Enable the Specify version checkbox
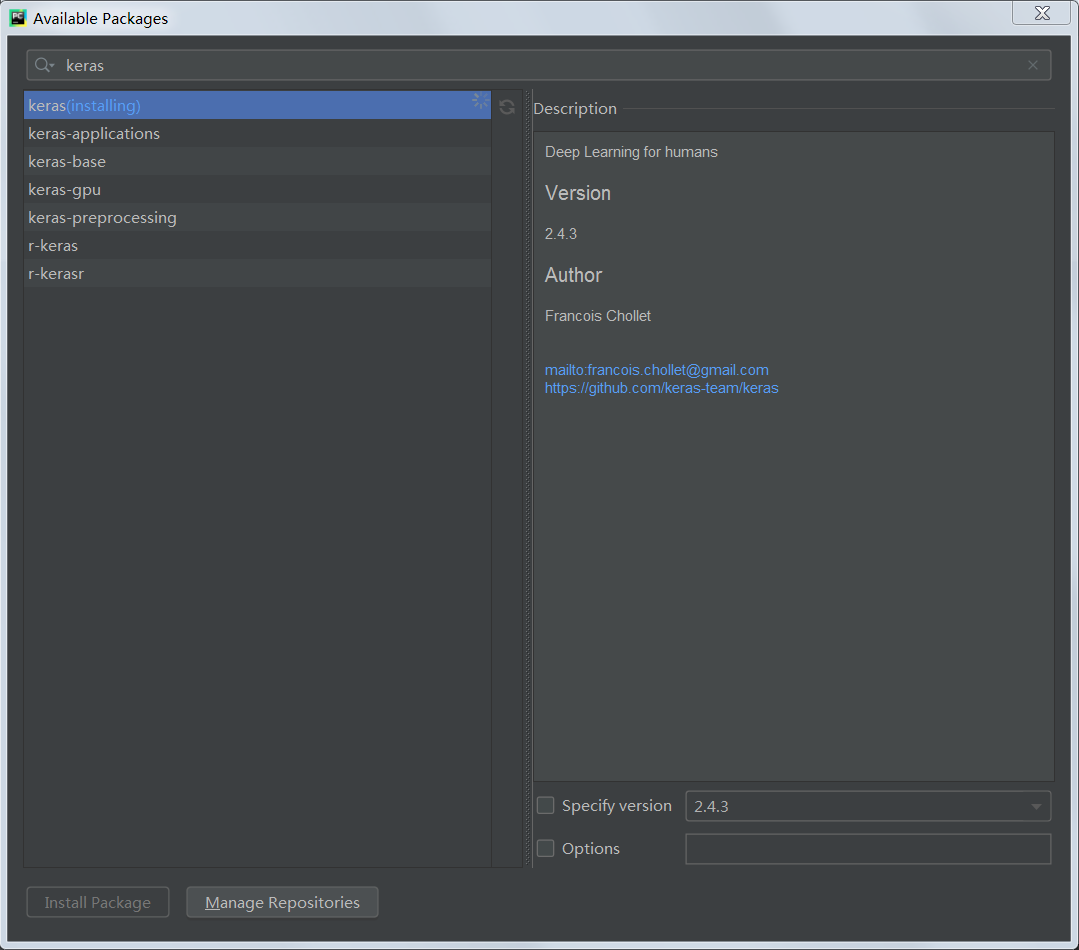 tap(545, 805)
